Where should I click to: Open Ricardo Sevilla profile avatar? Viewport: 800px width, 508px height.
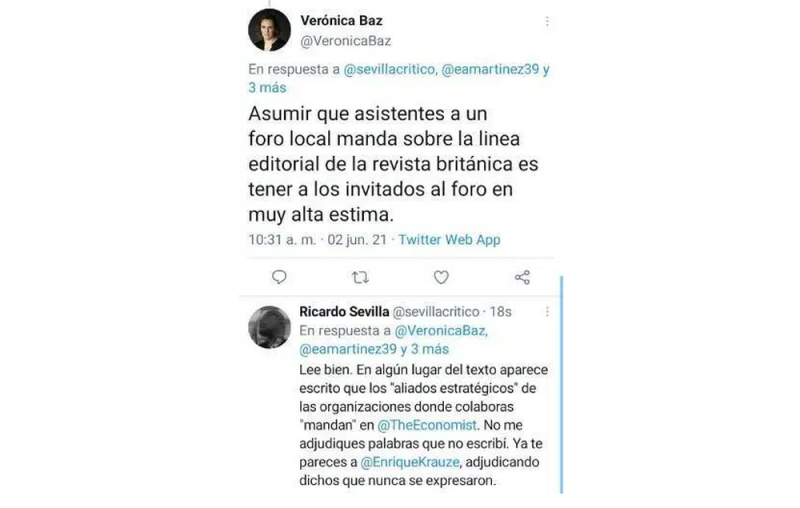point(269,327)
